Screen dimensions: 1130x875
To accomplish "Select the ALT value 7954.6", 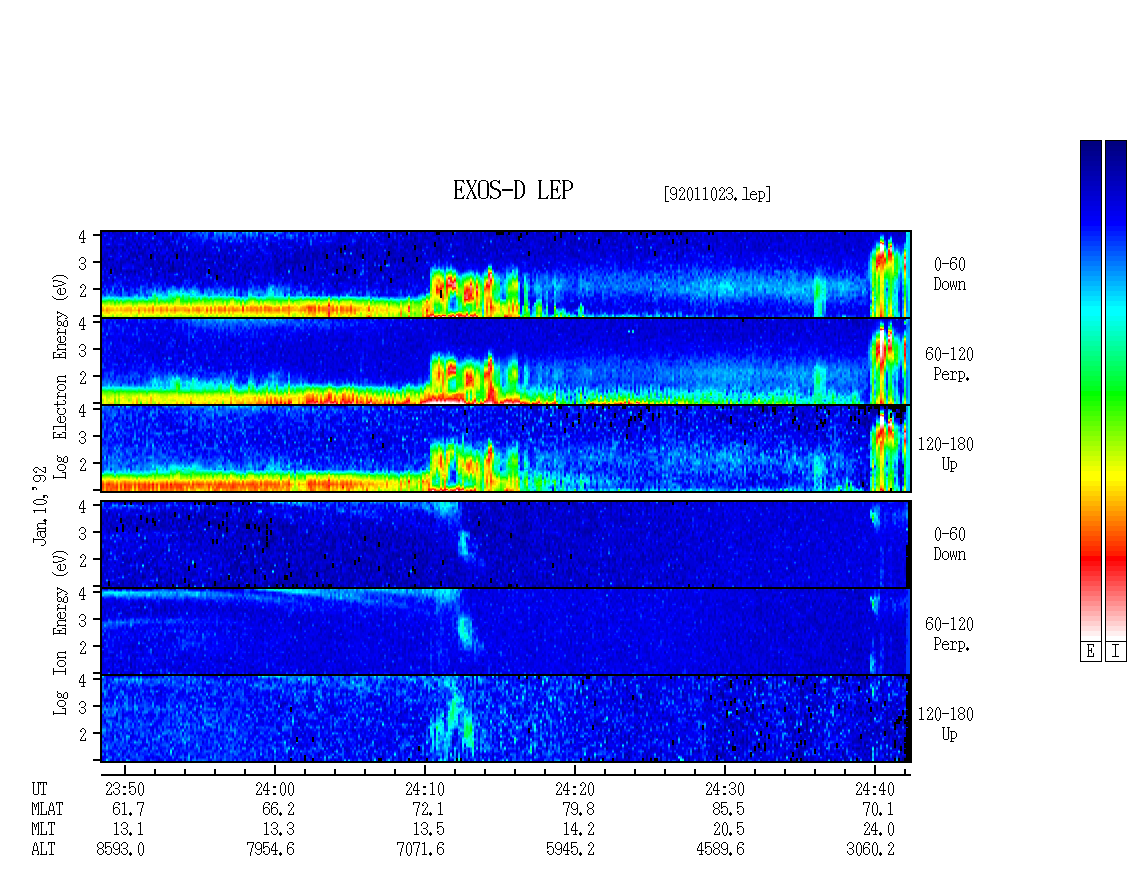I will tap(270, 850).
